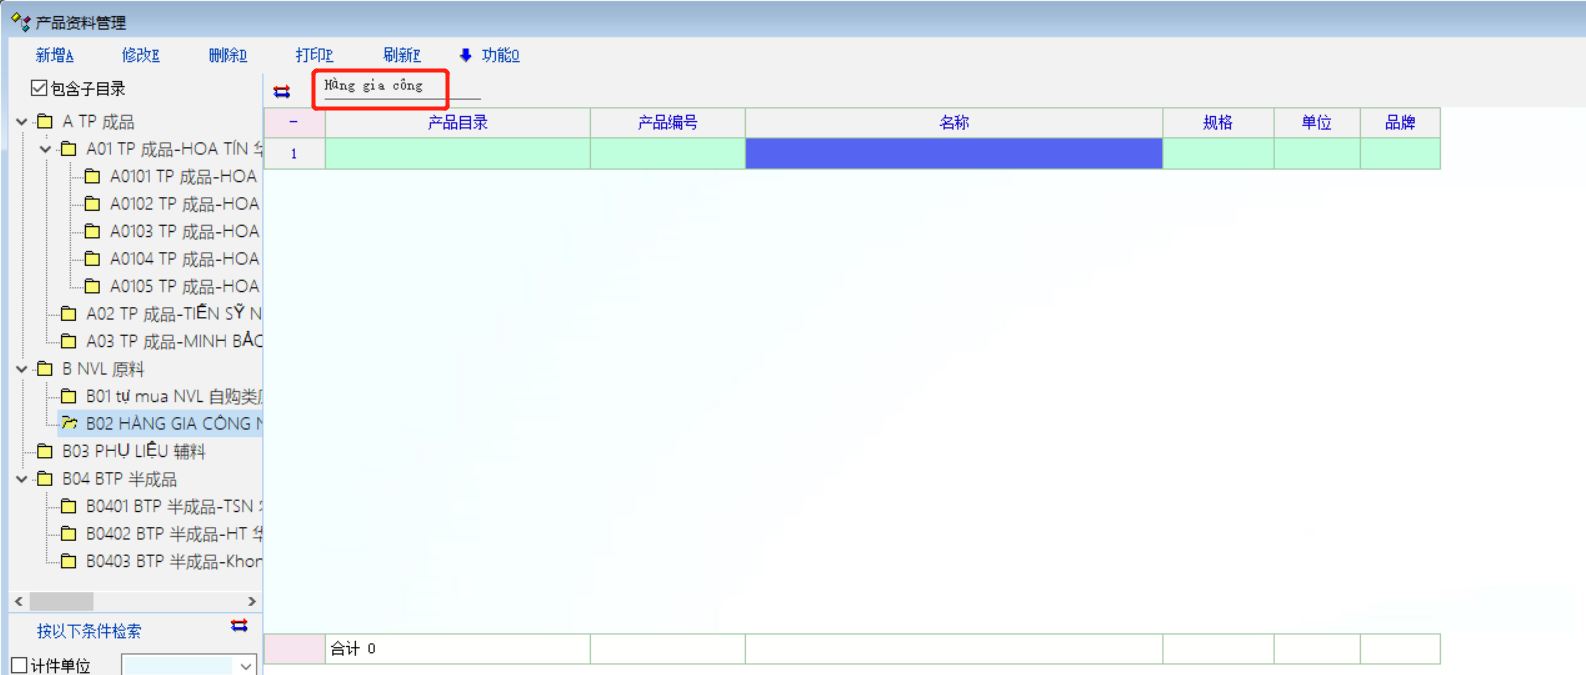Click the tree panel horizontal scrollbar right arrow
Image resolution: width=1586 pixels, height=675 pixels.
tap(251, 601)
